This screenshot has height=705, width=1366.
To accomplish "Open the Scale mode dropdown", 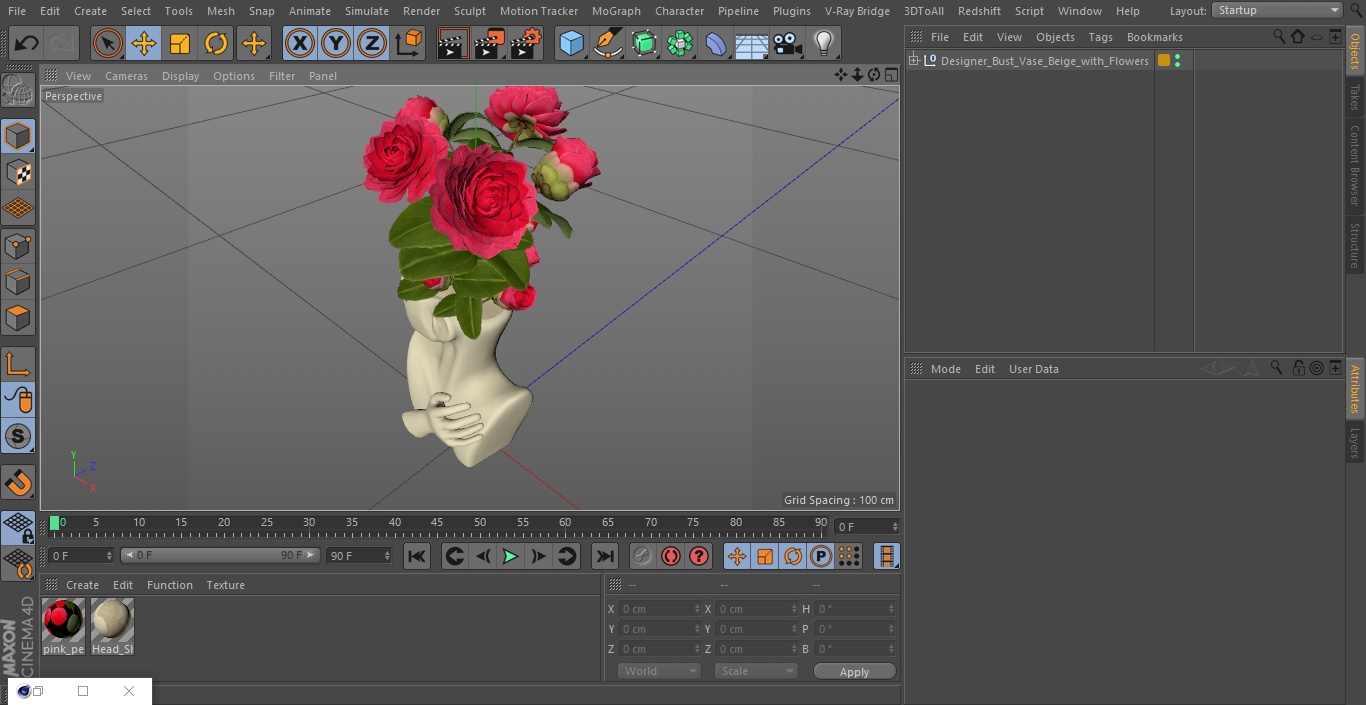I will [x=755, y=671].
